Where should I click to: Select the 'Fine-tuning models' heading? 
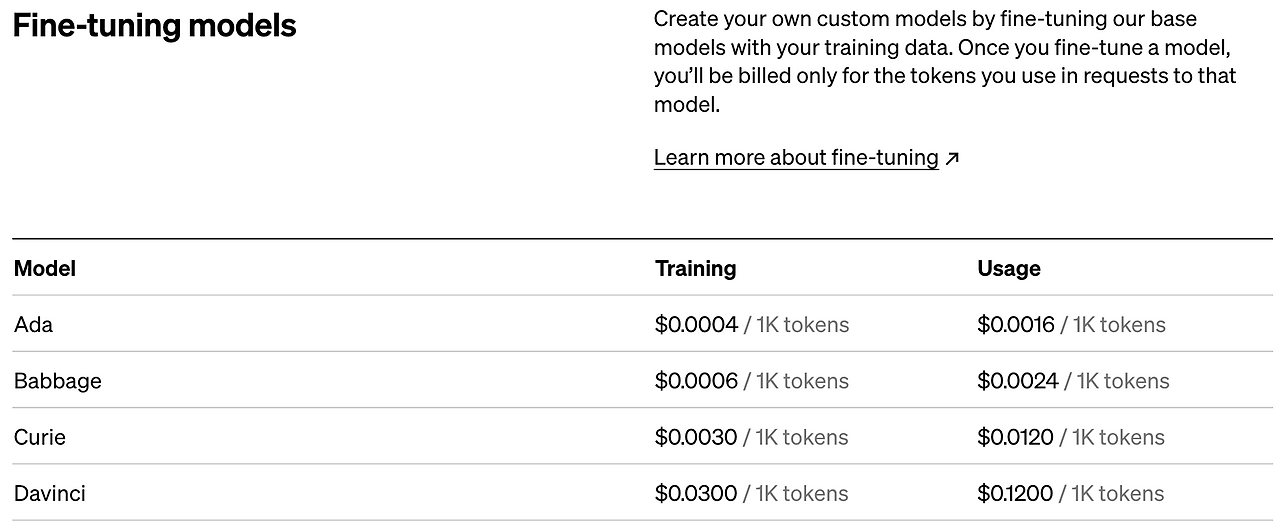pos(155,26)
